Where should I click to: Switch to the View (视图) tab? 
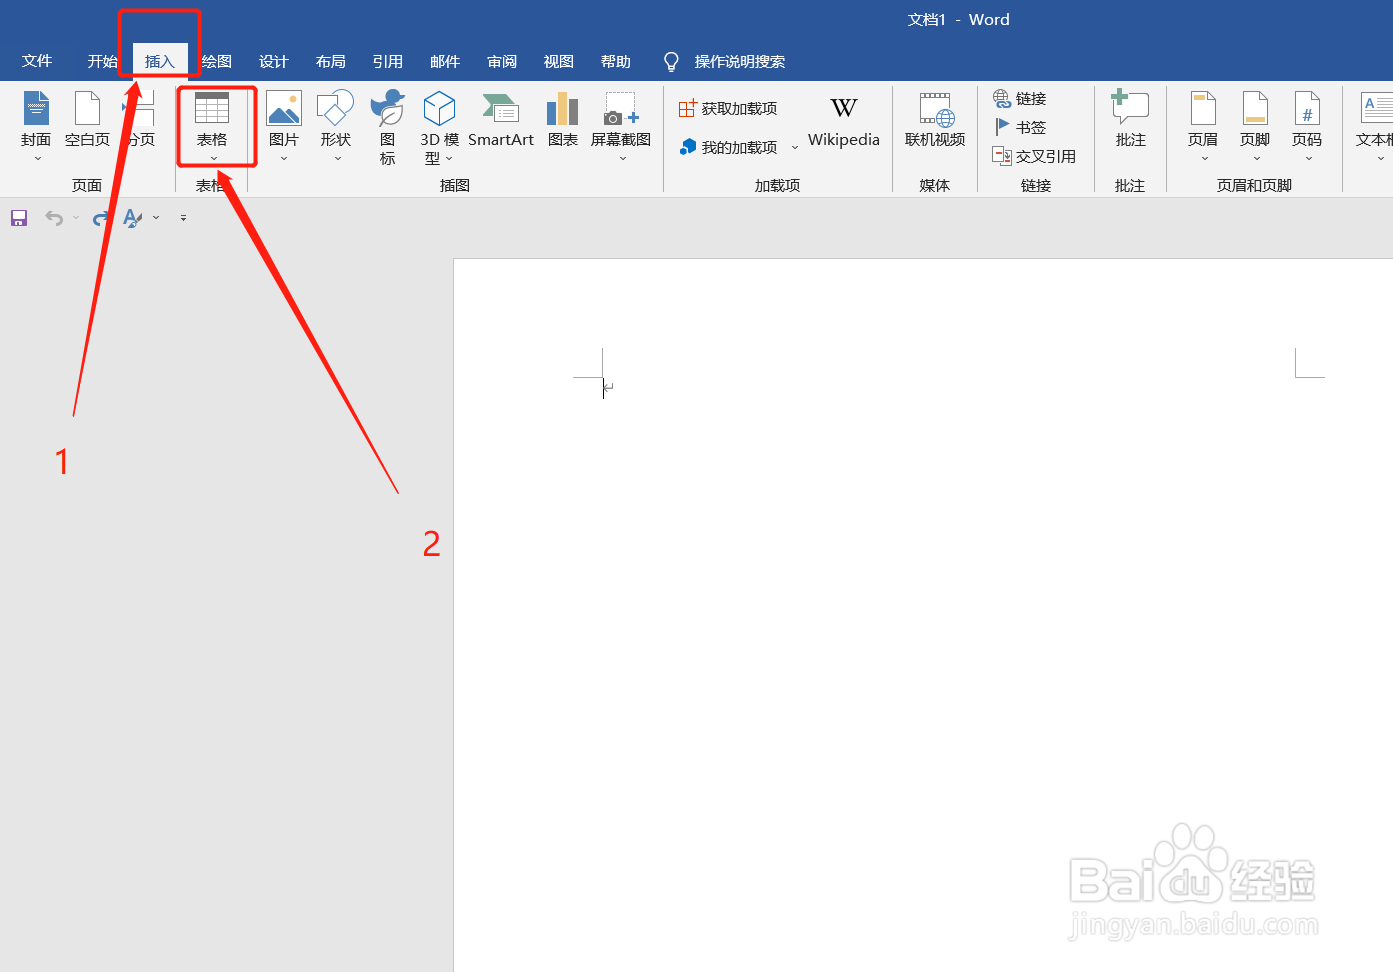coord(559,61)
